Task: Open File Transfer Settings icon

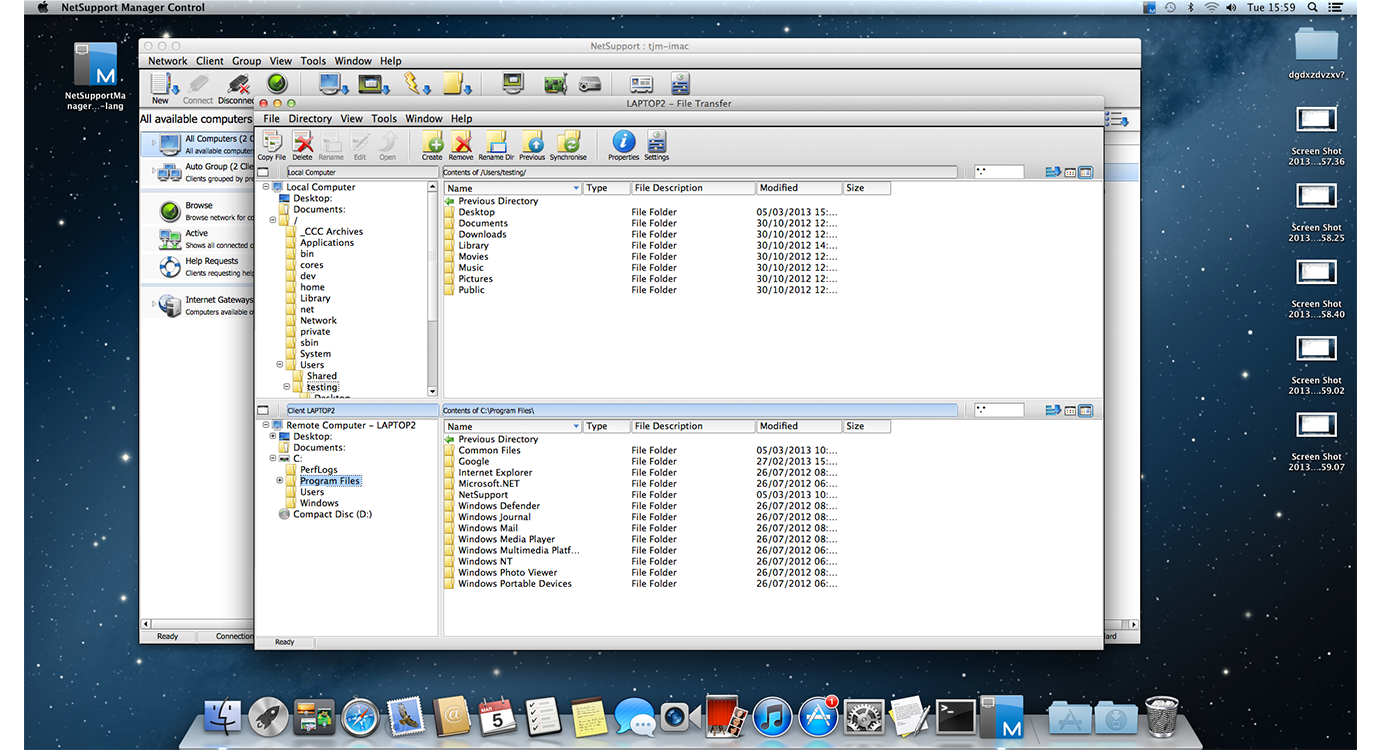Action: tap(656, 144)
